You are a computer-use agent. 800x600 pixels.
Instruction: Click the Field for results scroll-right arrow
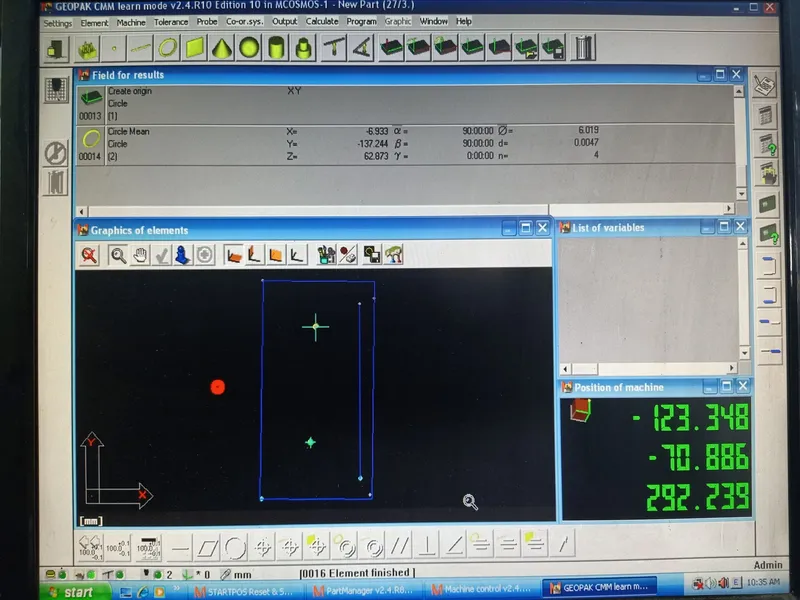tap(729, 208)
